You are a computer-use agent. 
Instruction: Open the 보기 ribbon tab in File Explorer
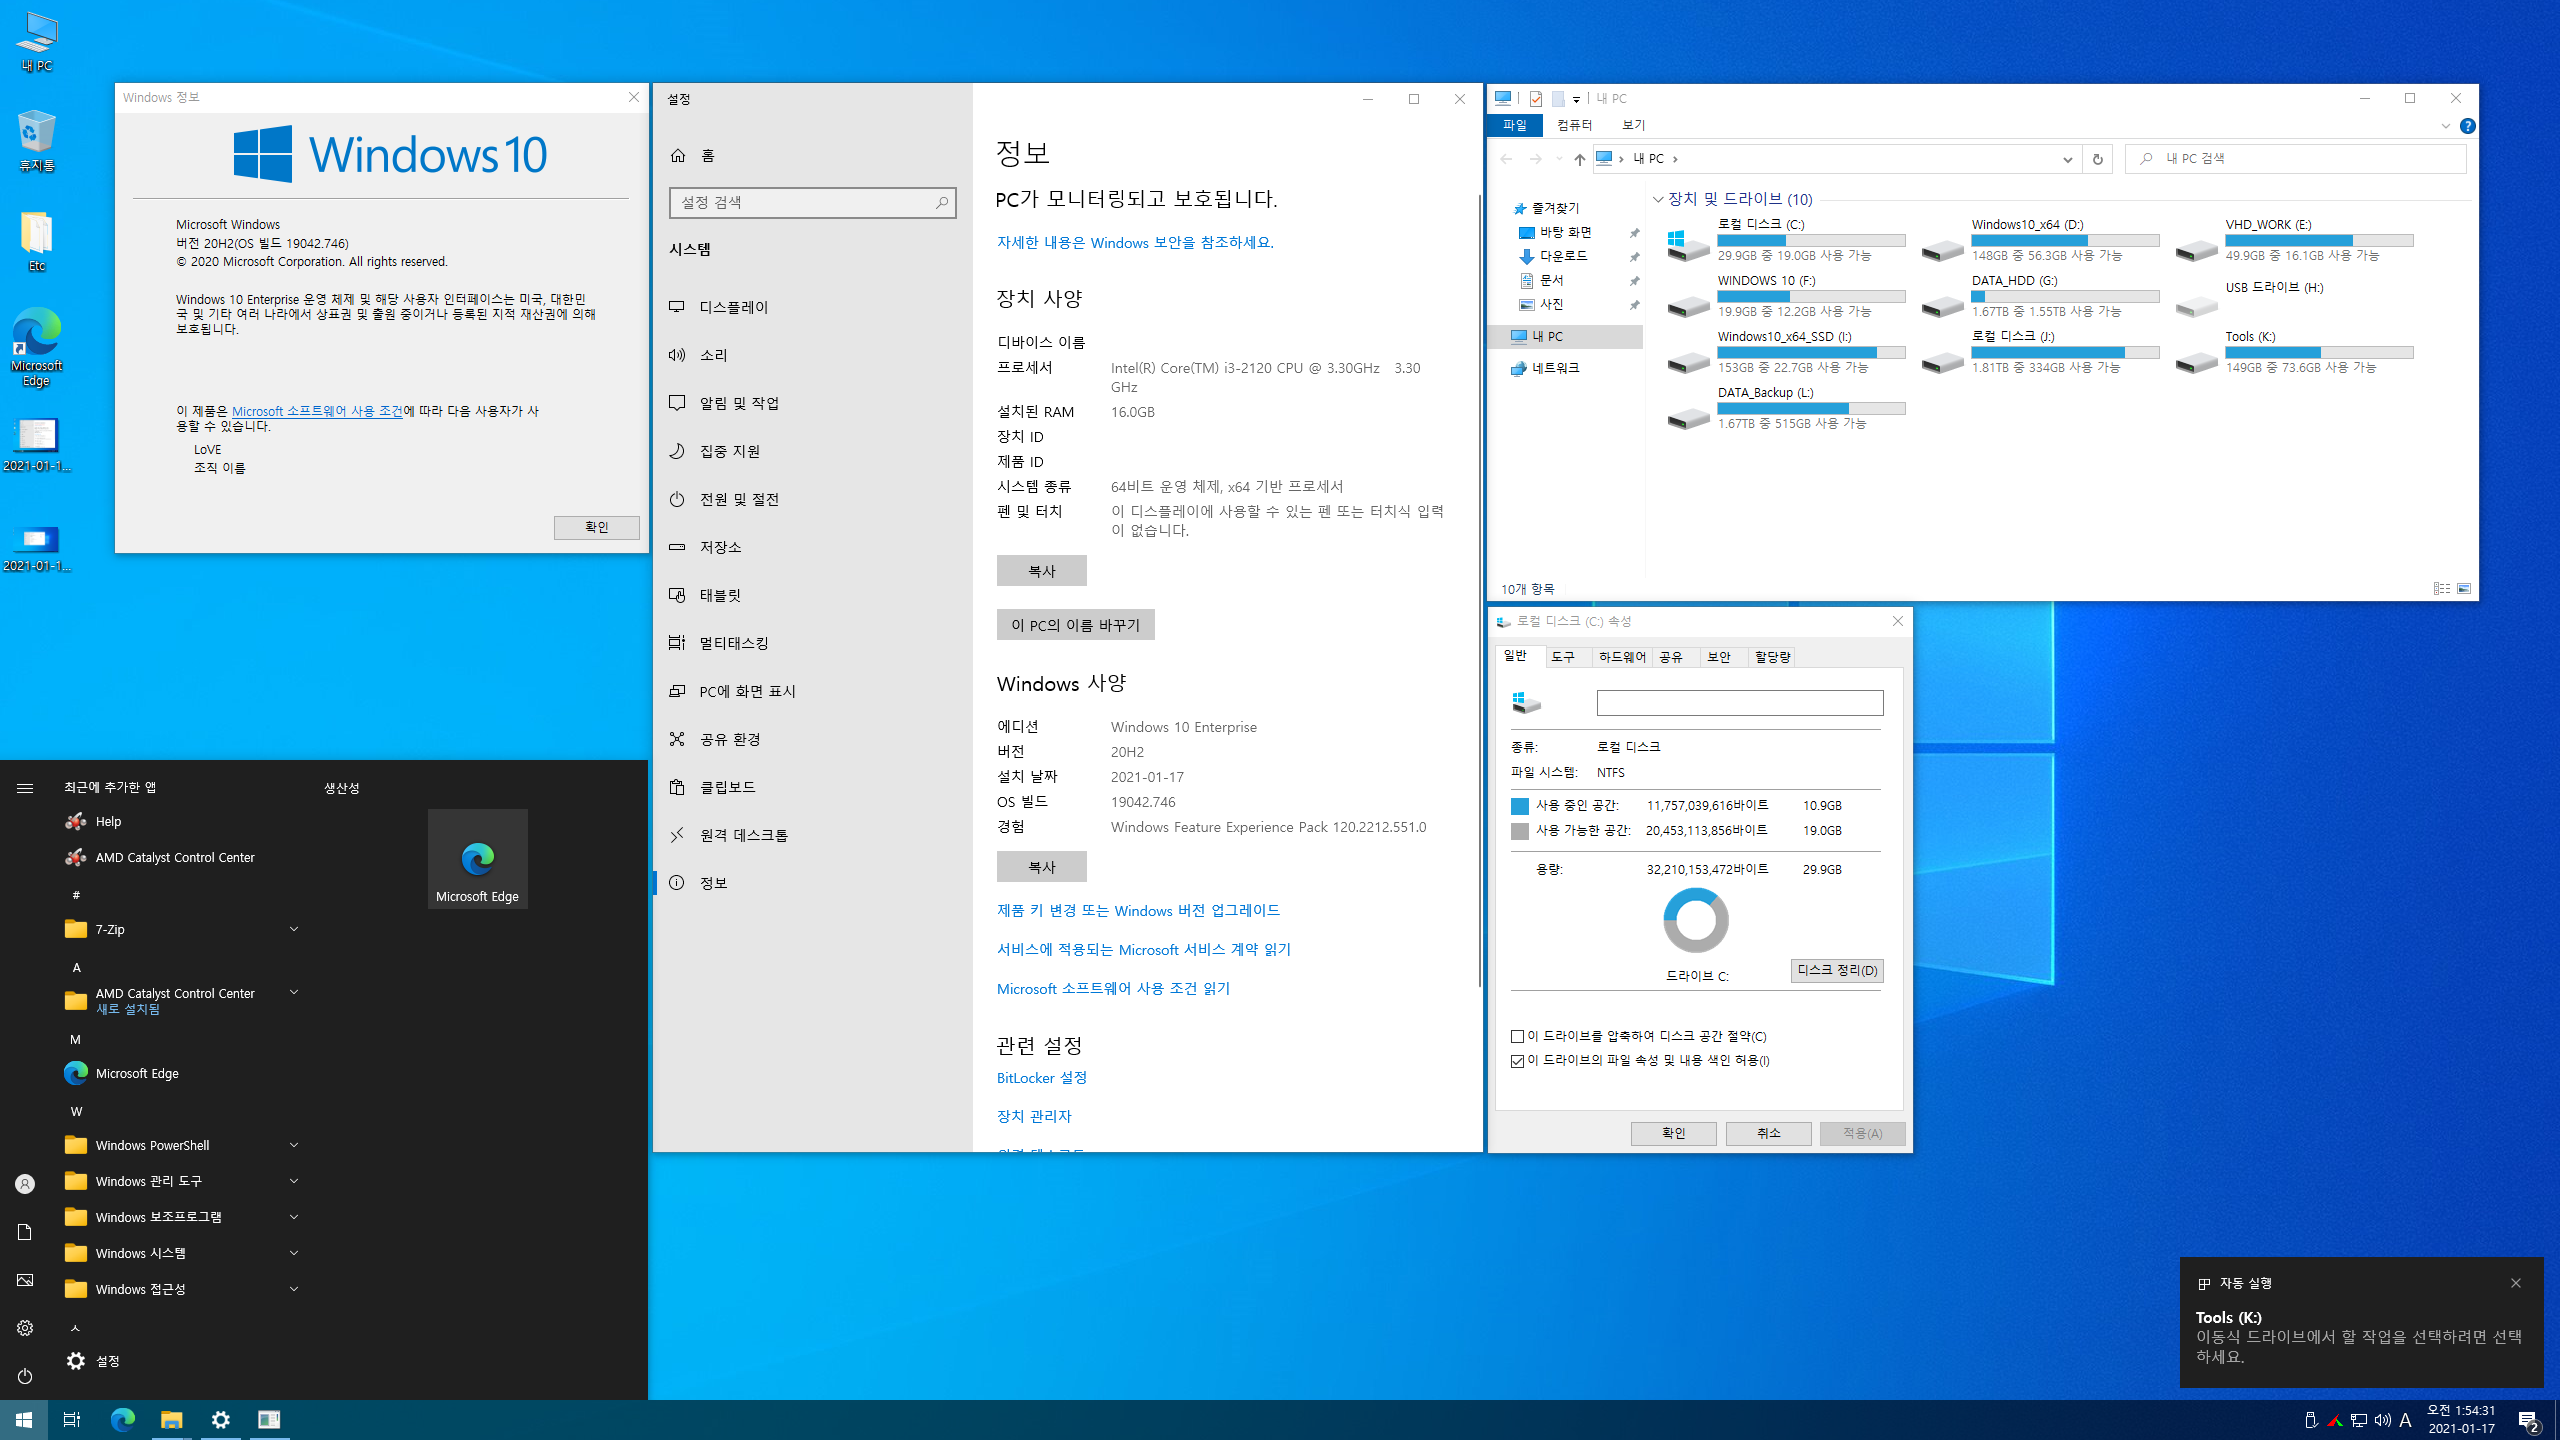[1633, 125]
